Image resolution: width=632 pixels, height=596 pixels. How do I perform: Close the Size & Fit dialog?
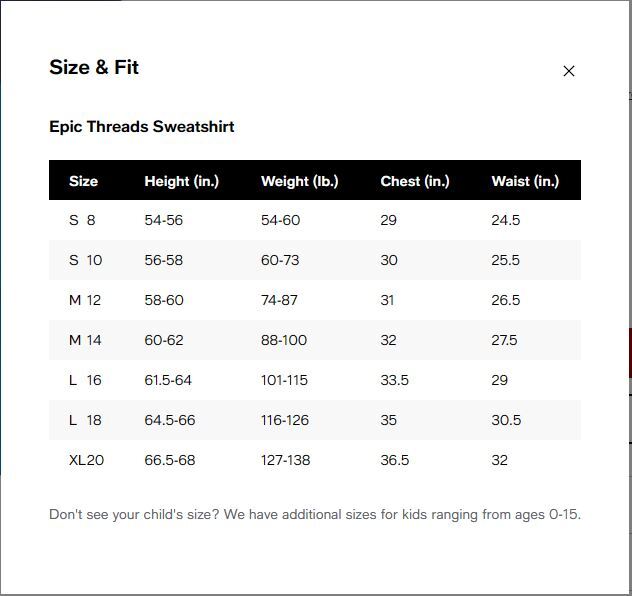[x=569, y=71]
